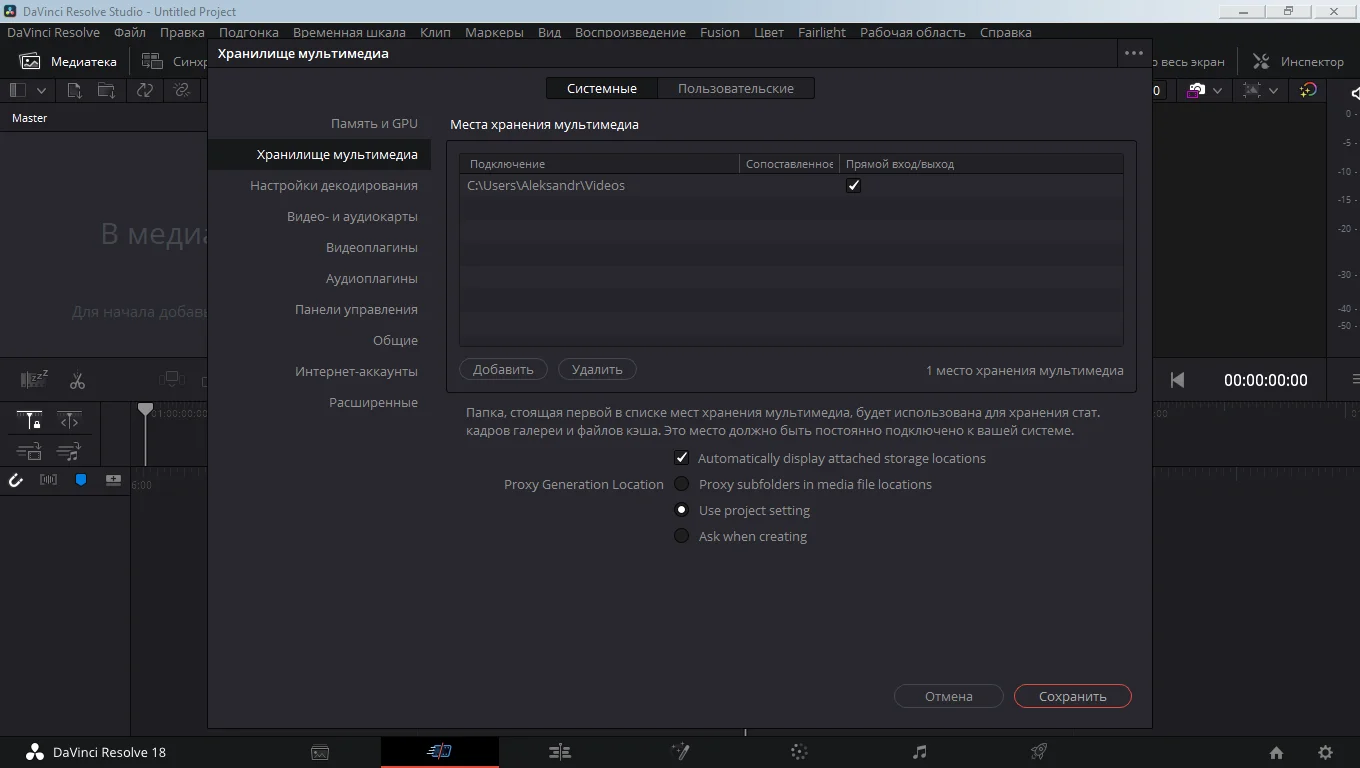Viewport: 1360px width, 768px height.
Task: Expand the camera overlay dropdown arrow
Action: pos(1217,90)
